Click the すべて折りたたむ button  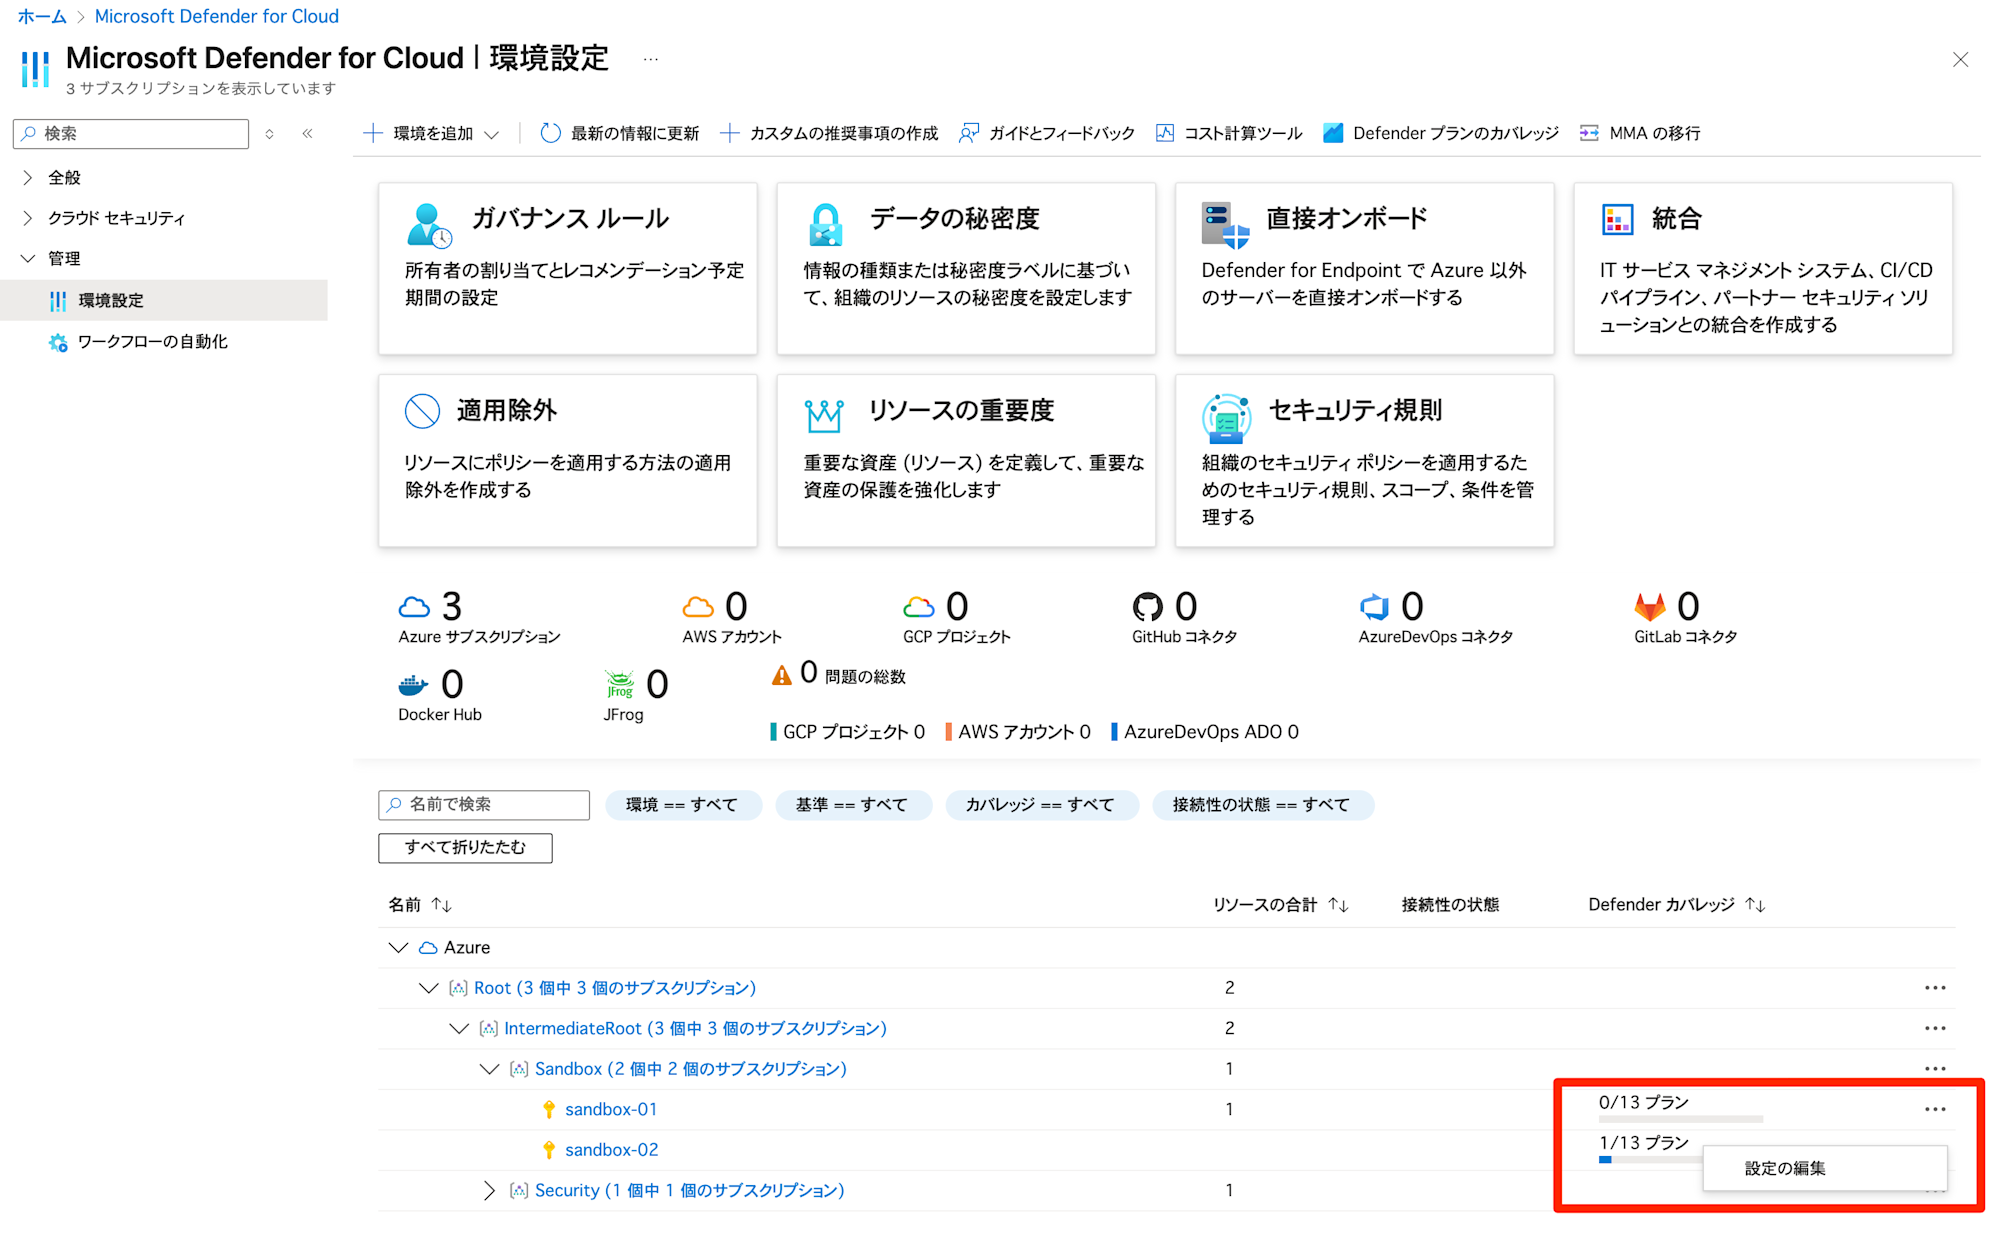[x=465, y=848]
